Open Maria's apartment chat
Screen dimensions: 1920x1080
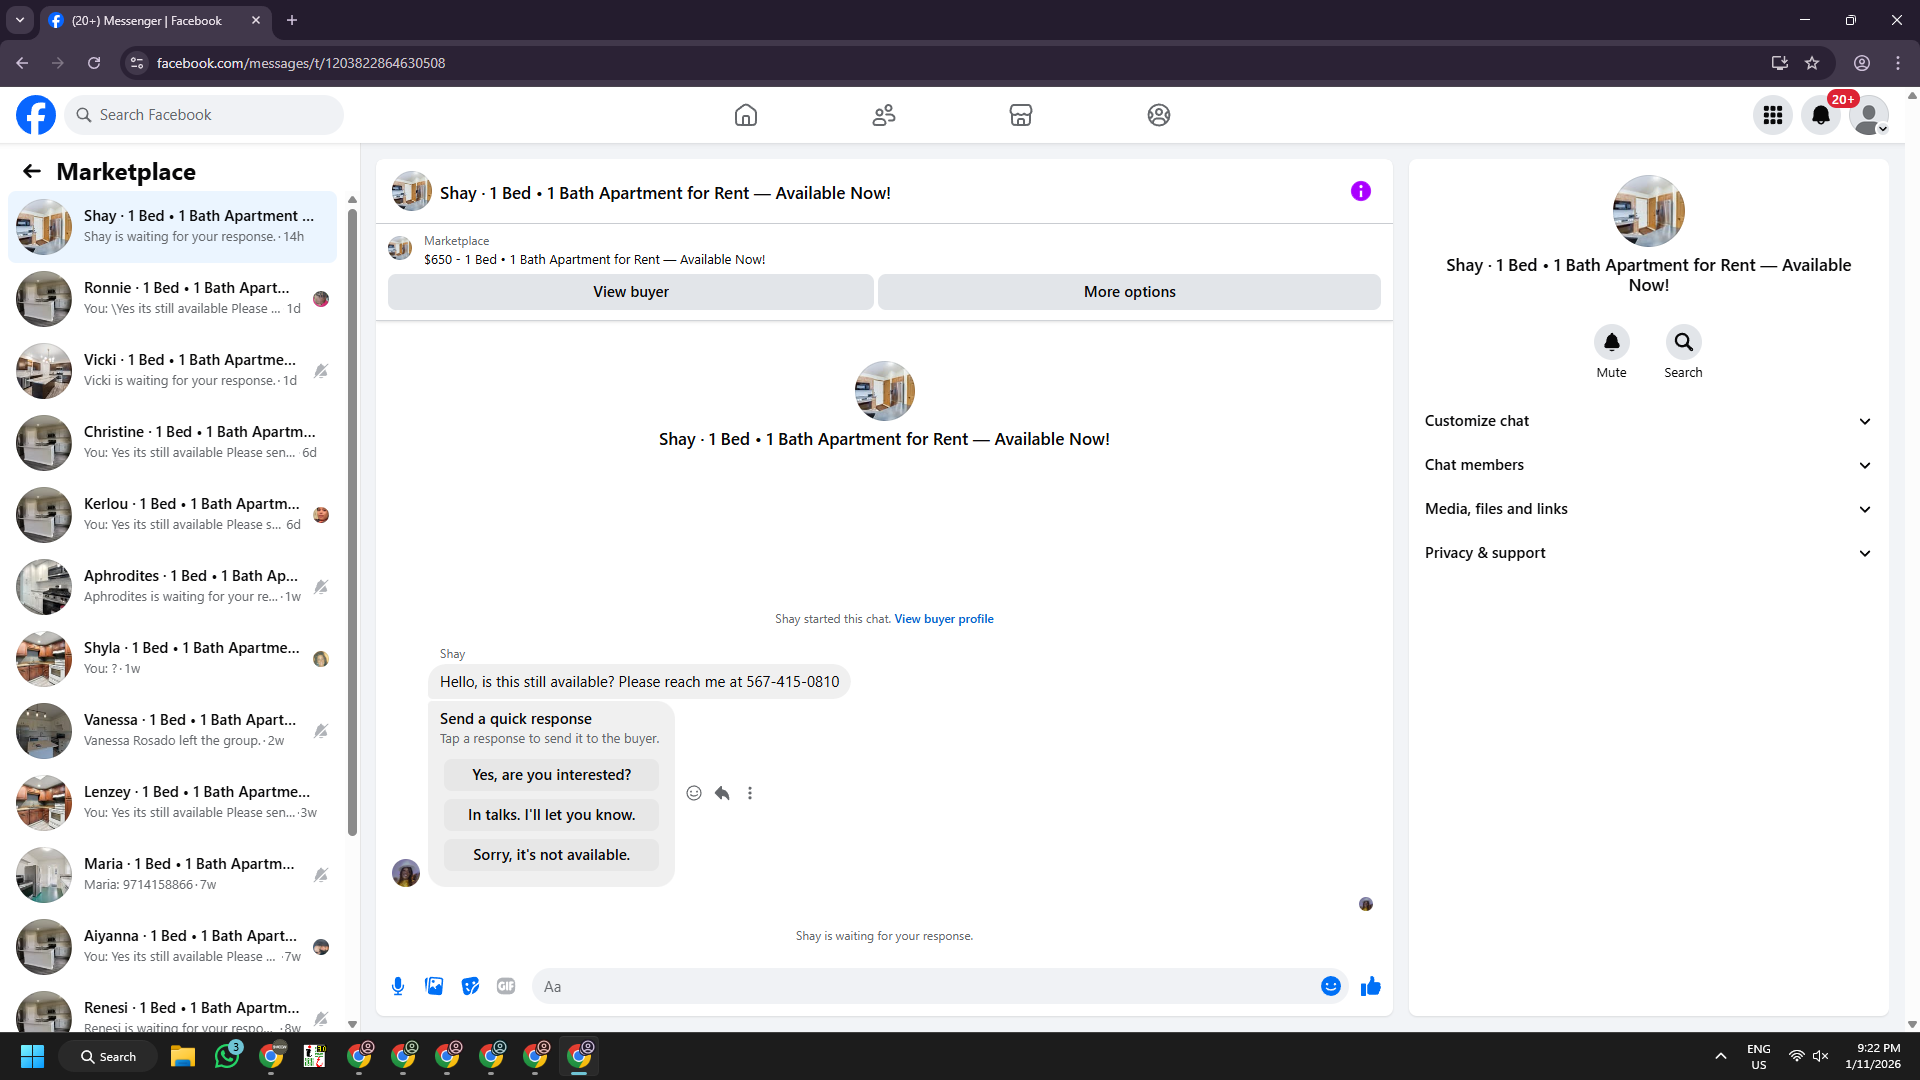[173, 875]
